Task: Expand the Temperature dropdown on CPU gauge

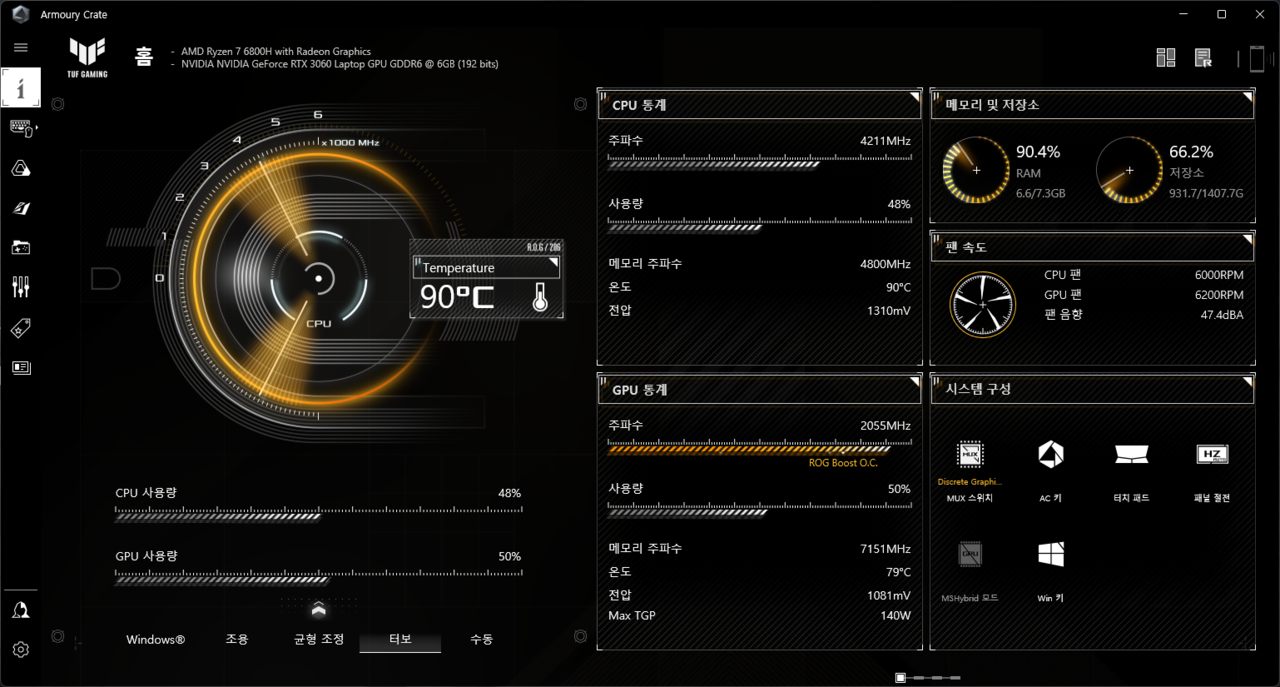Action: point(554,264)
